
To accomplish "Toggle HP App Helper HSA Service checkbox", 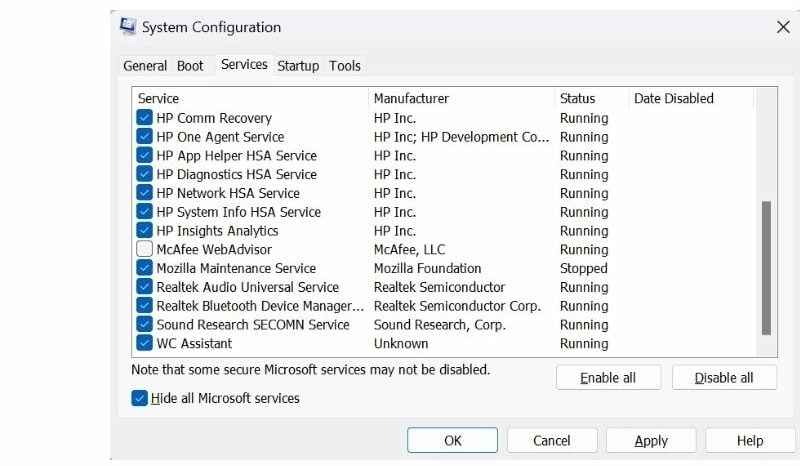I will (x=144, y=156).
